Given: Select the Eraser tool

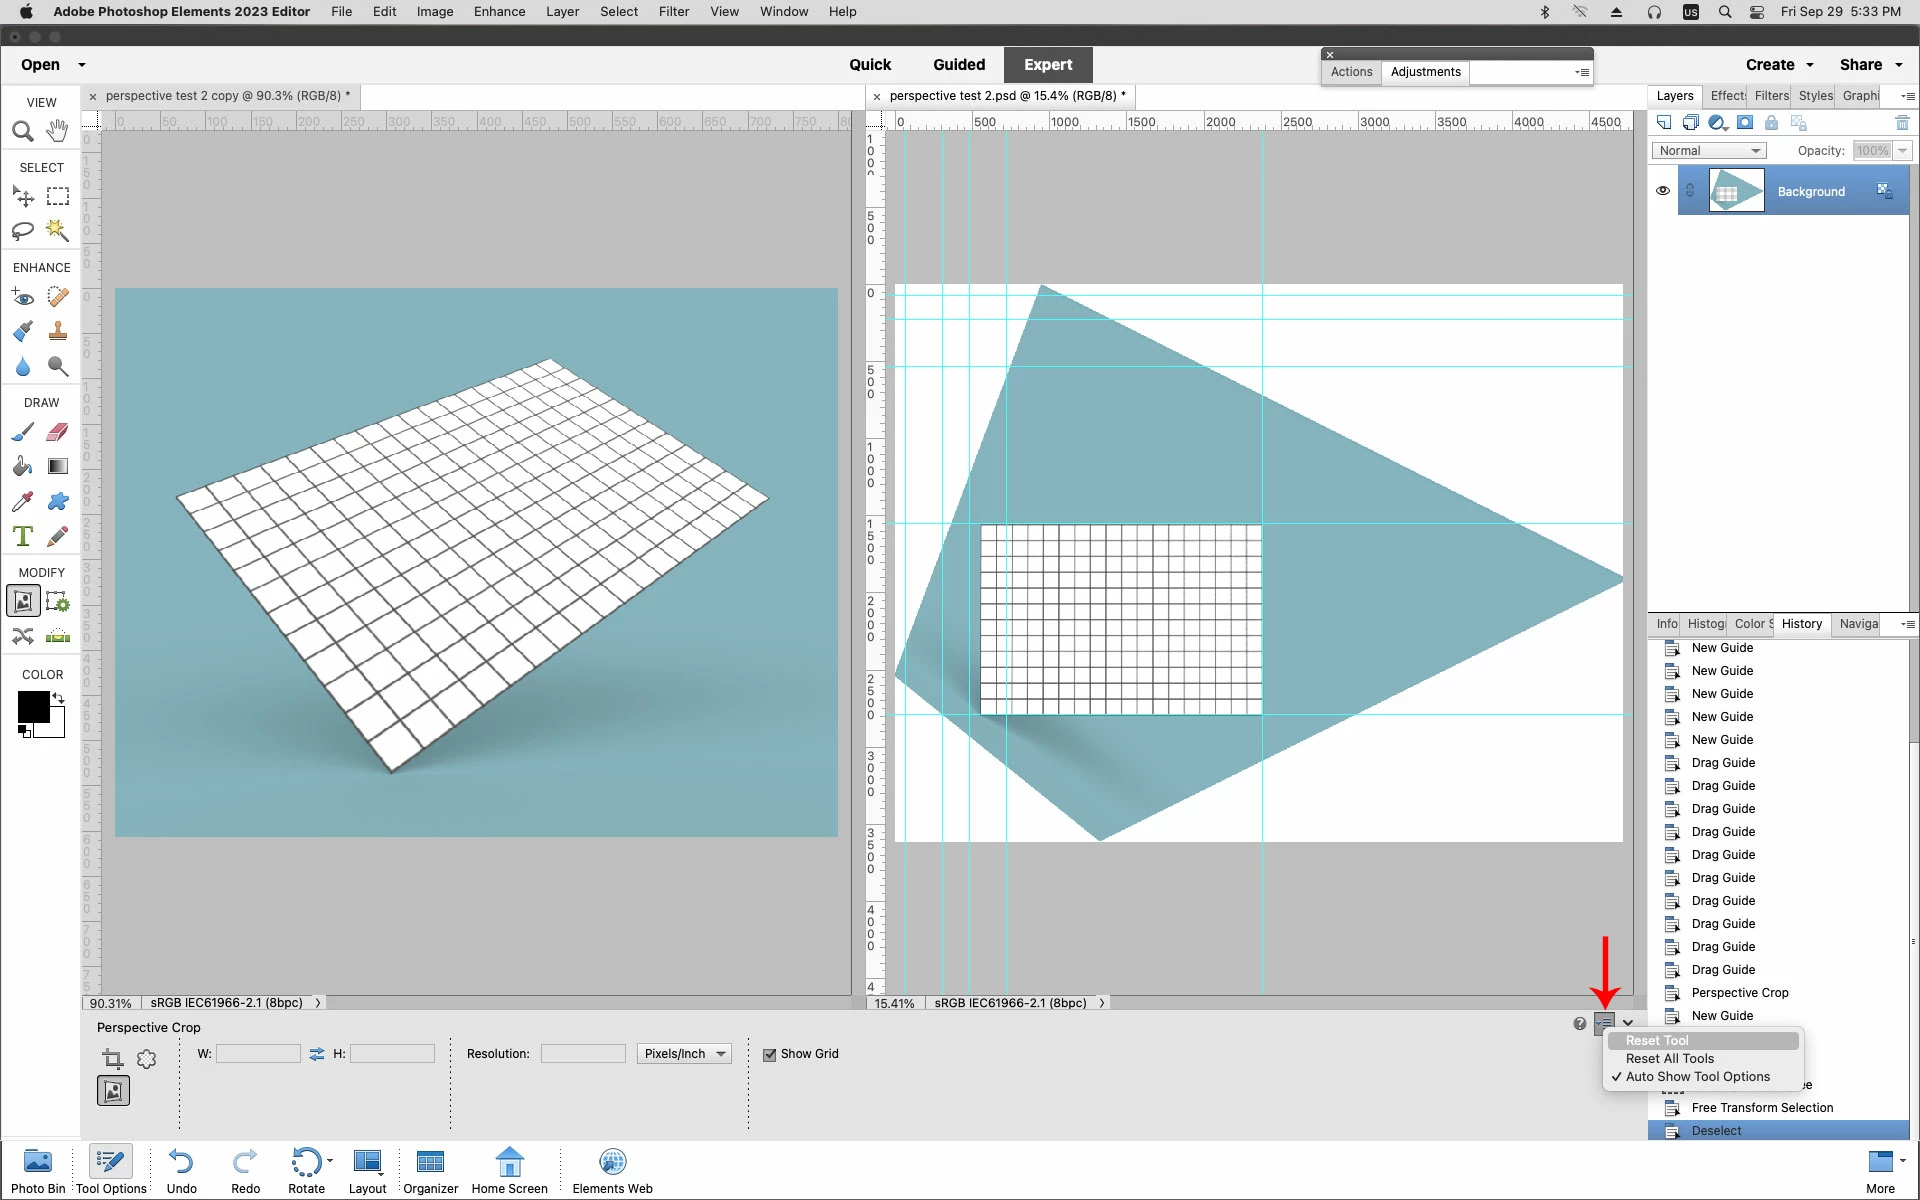Looking at the screenshot, I should (x=58, y=432).
